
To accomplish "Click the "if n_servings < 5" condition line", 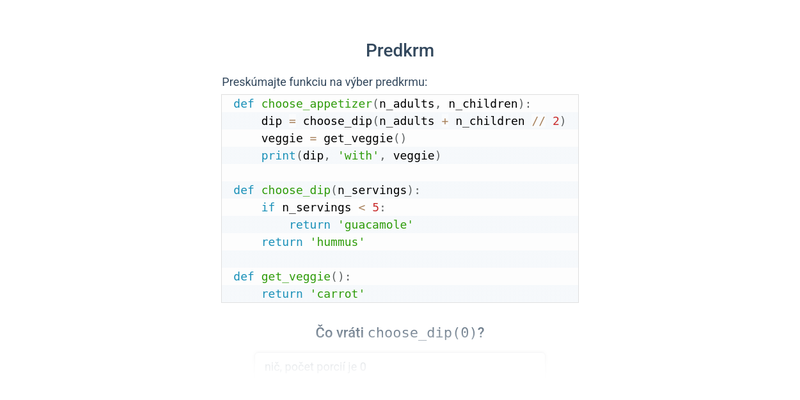I will 323,208.
